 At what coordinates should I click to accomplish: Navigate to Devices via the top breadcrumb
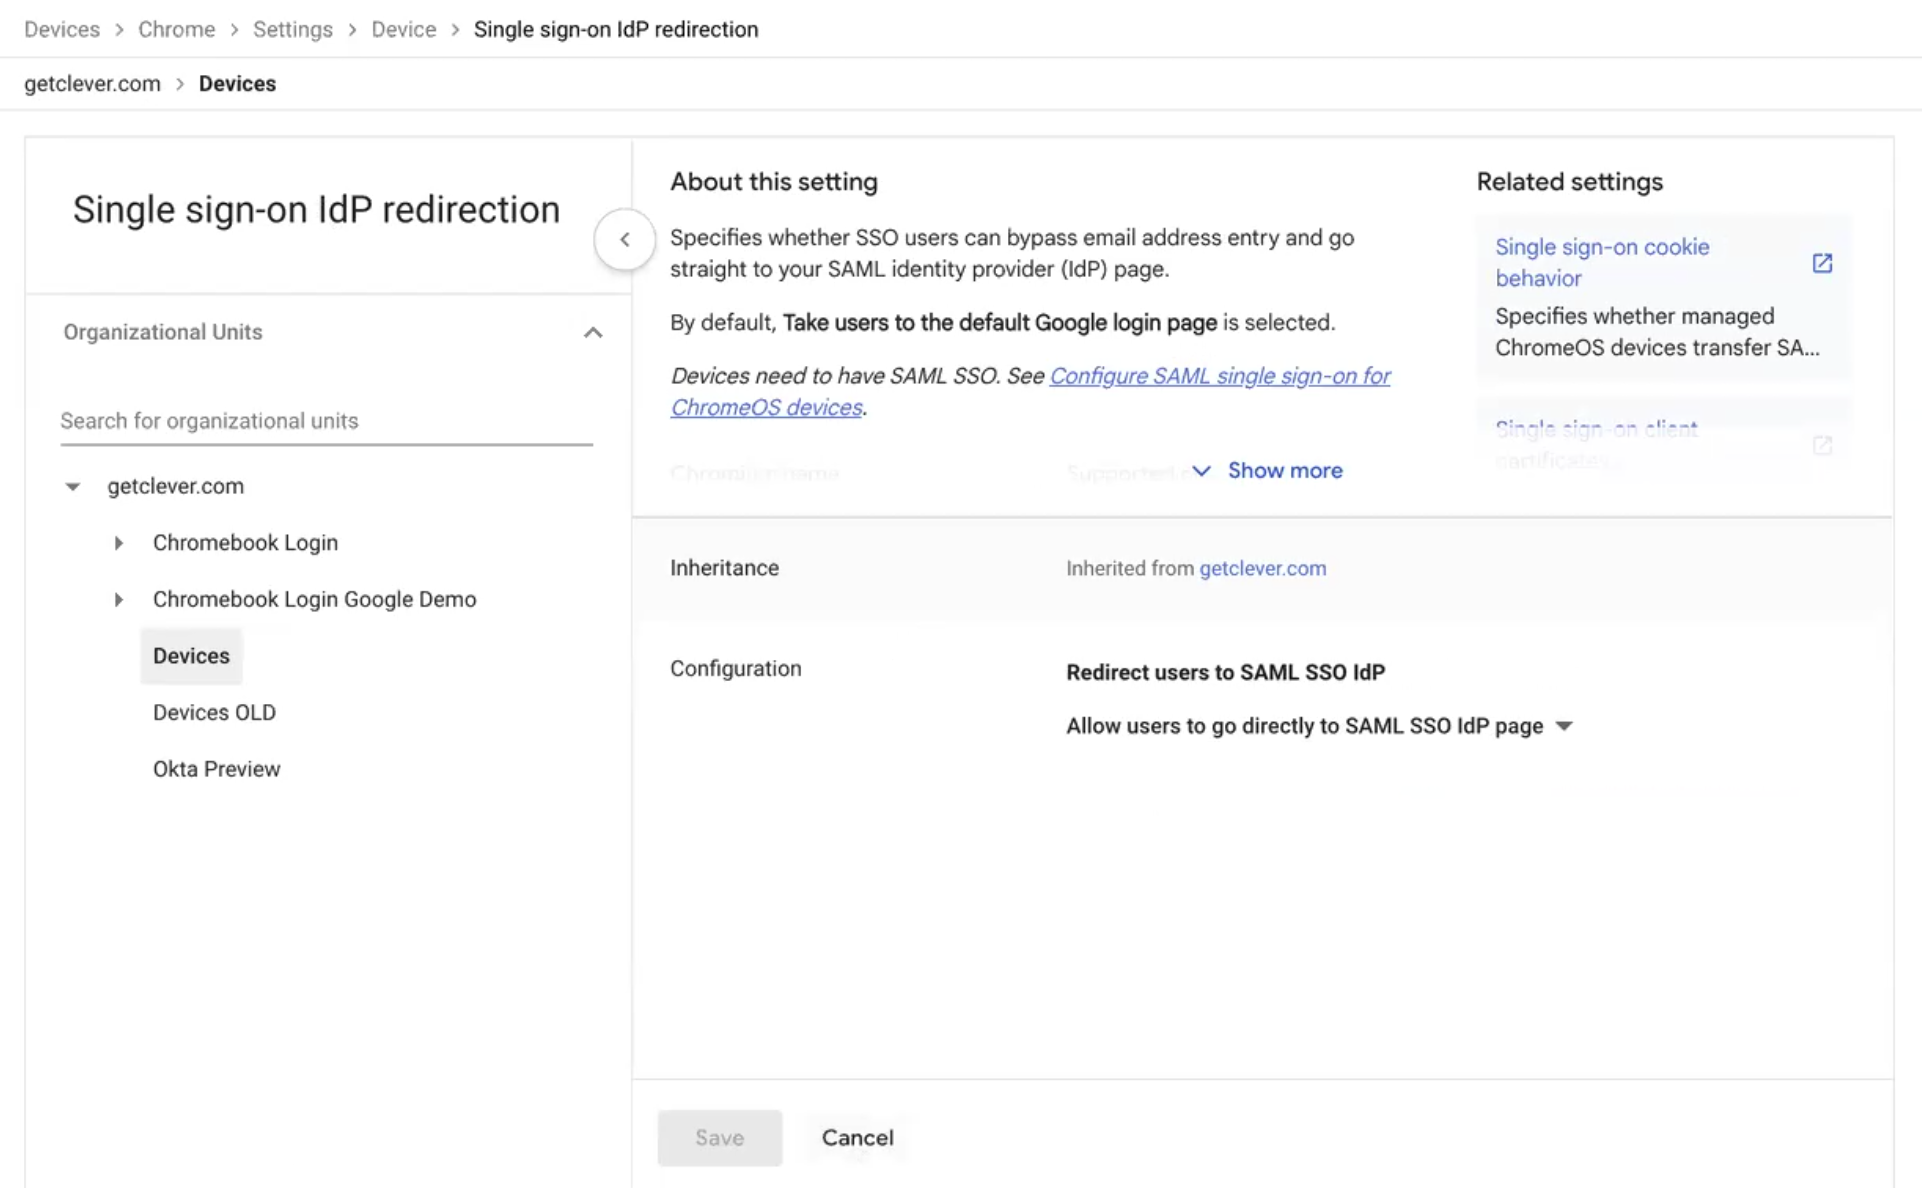[61, 29]
